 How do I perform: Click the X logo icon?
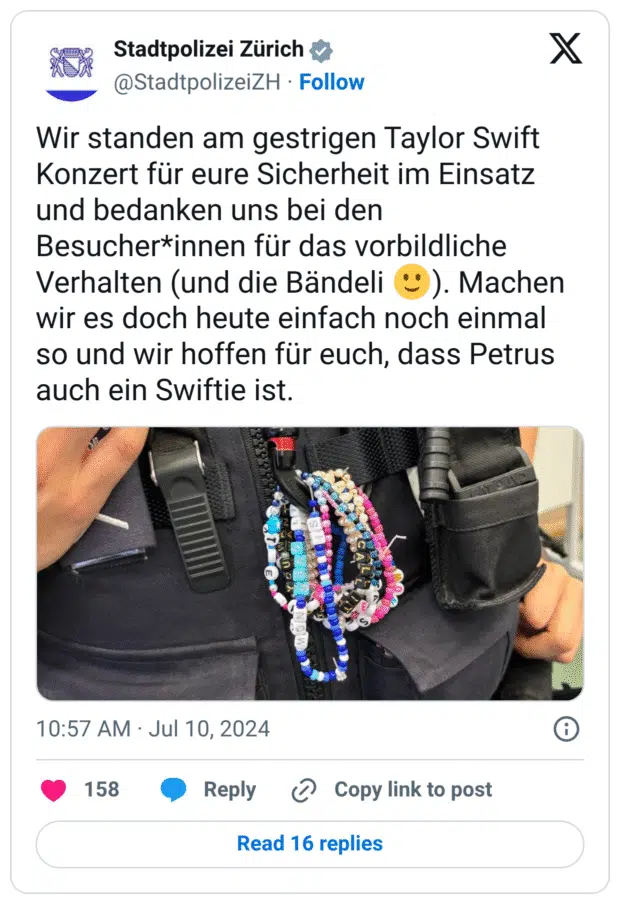(565, 48)
